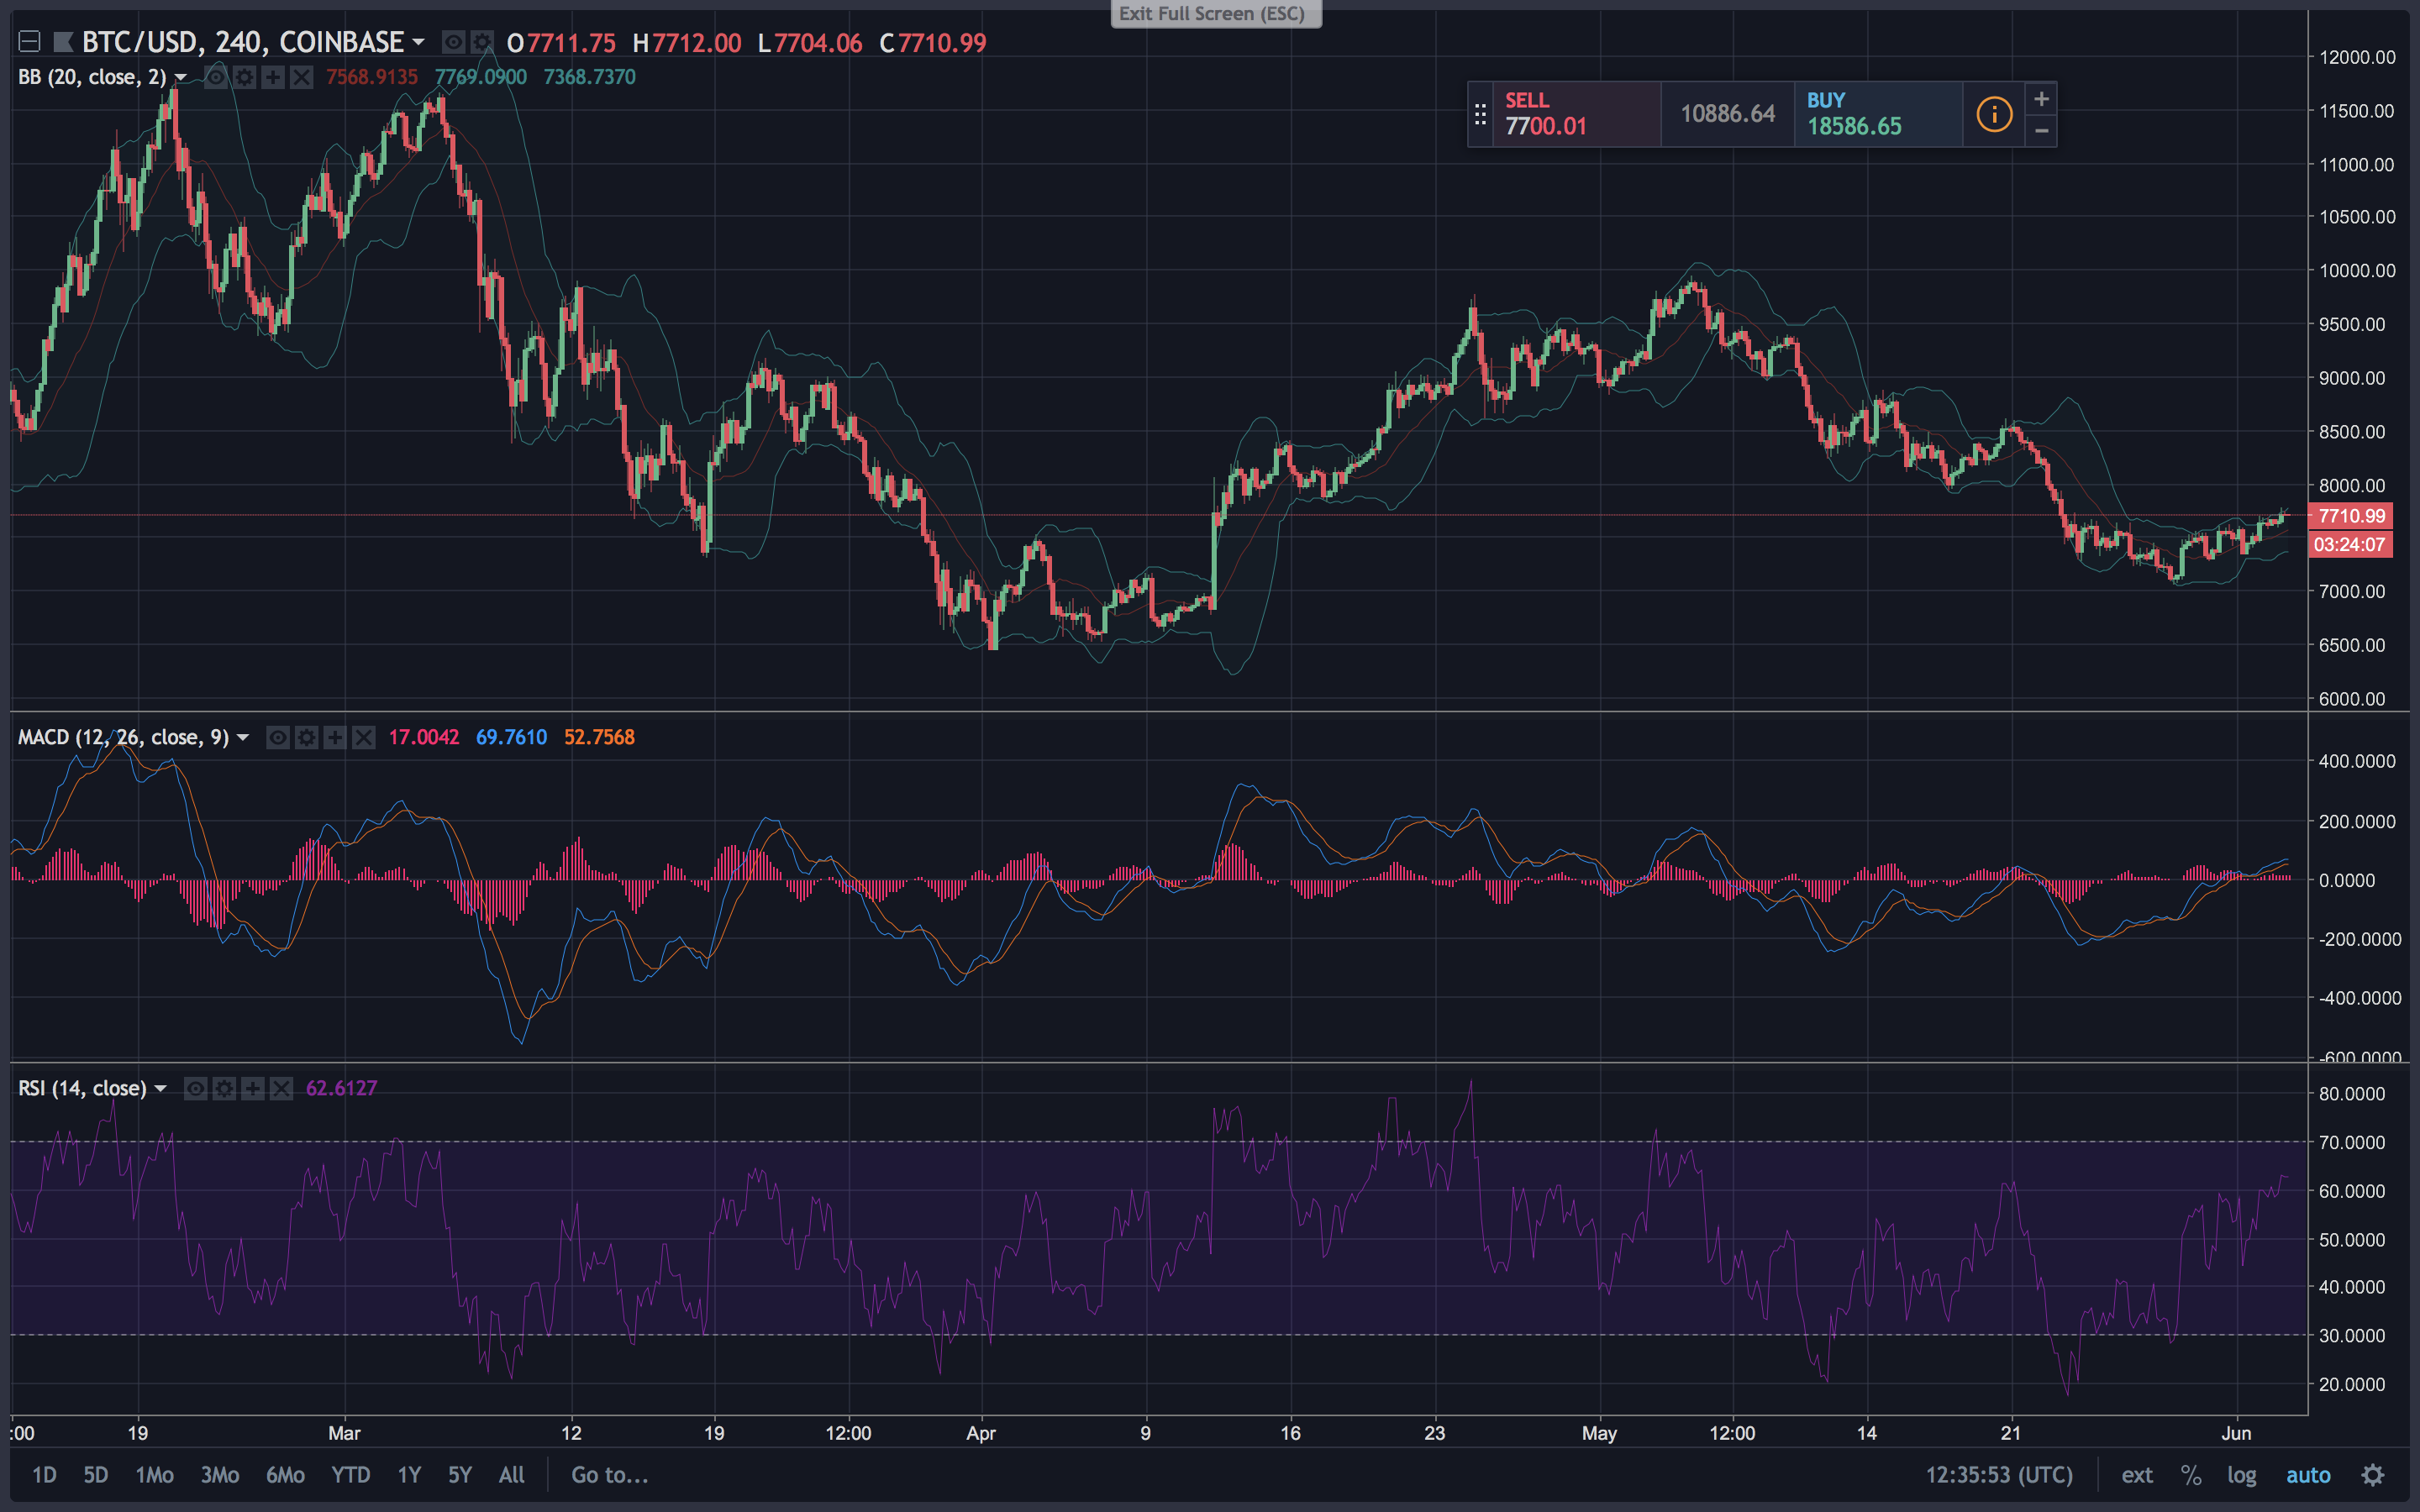Click the BB basis value 7568.9135

point(372,77)
